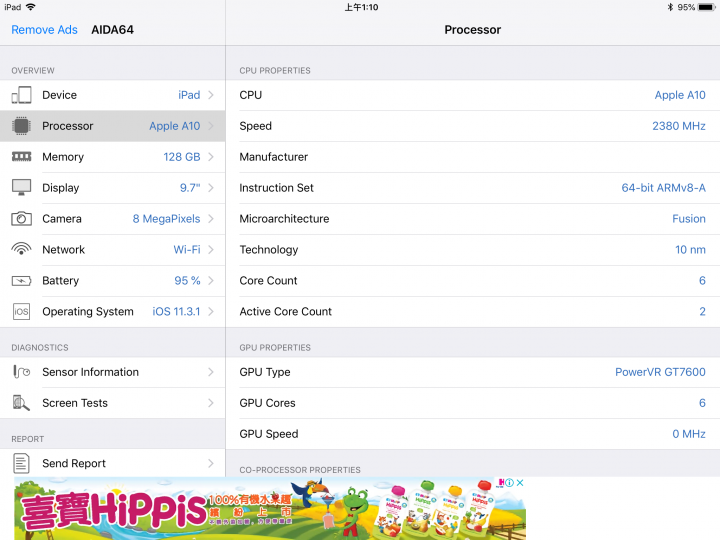720x540 pixels.
Task: Open Operating System details
Action: (112, 311)
